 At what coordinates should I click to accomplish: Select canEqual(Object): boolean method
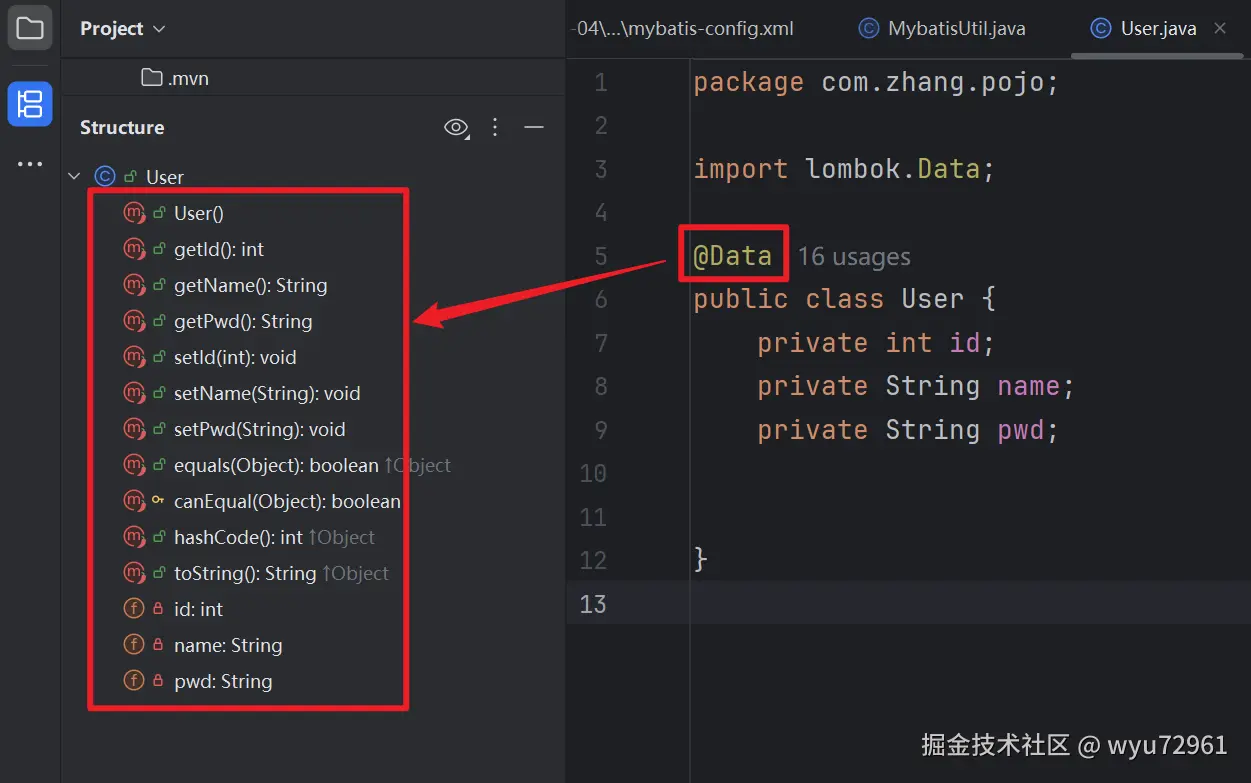[287, 501]
